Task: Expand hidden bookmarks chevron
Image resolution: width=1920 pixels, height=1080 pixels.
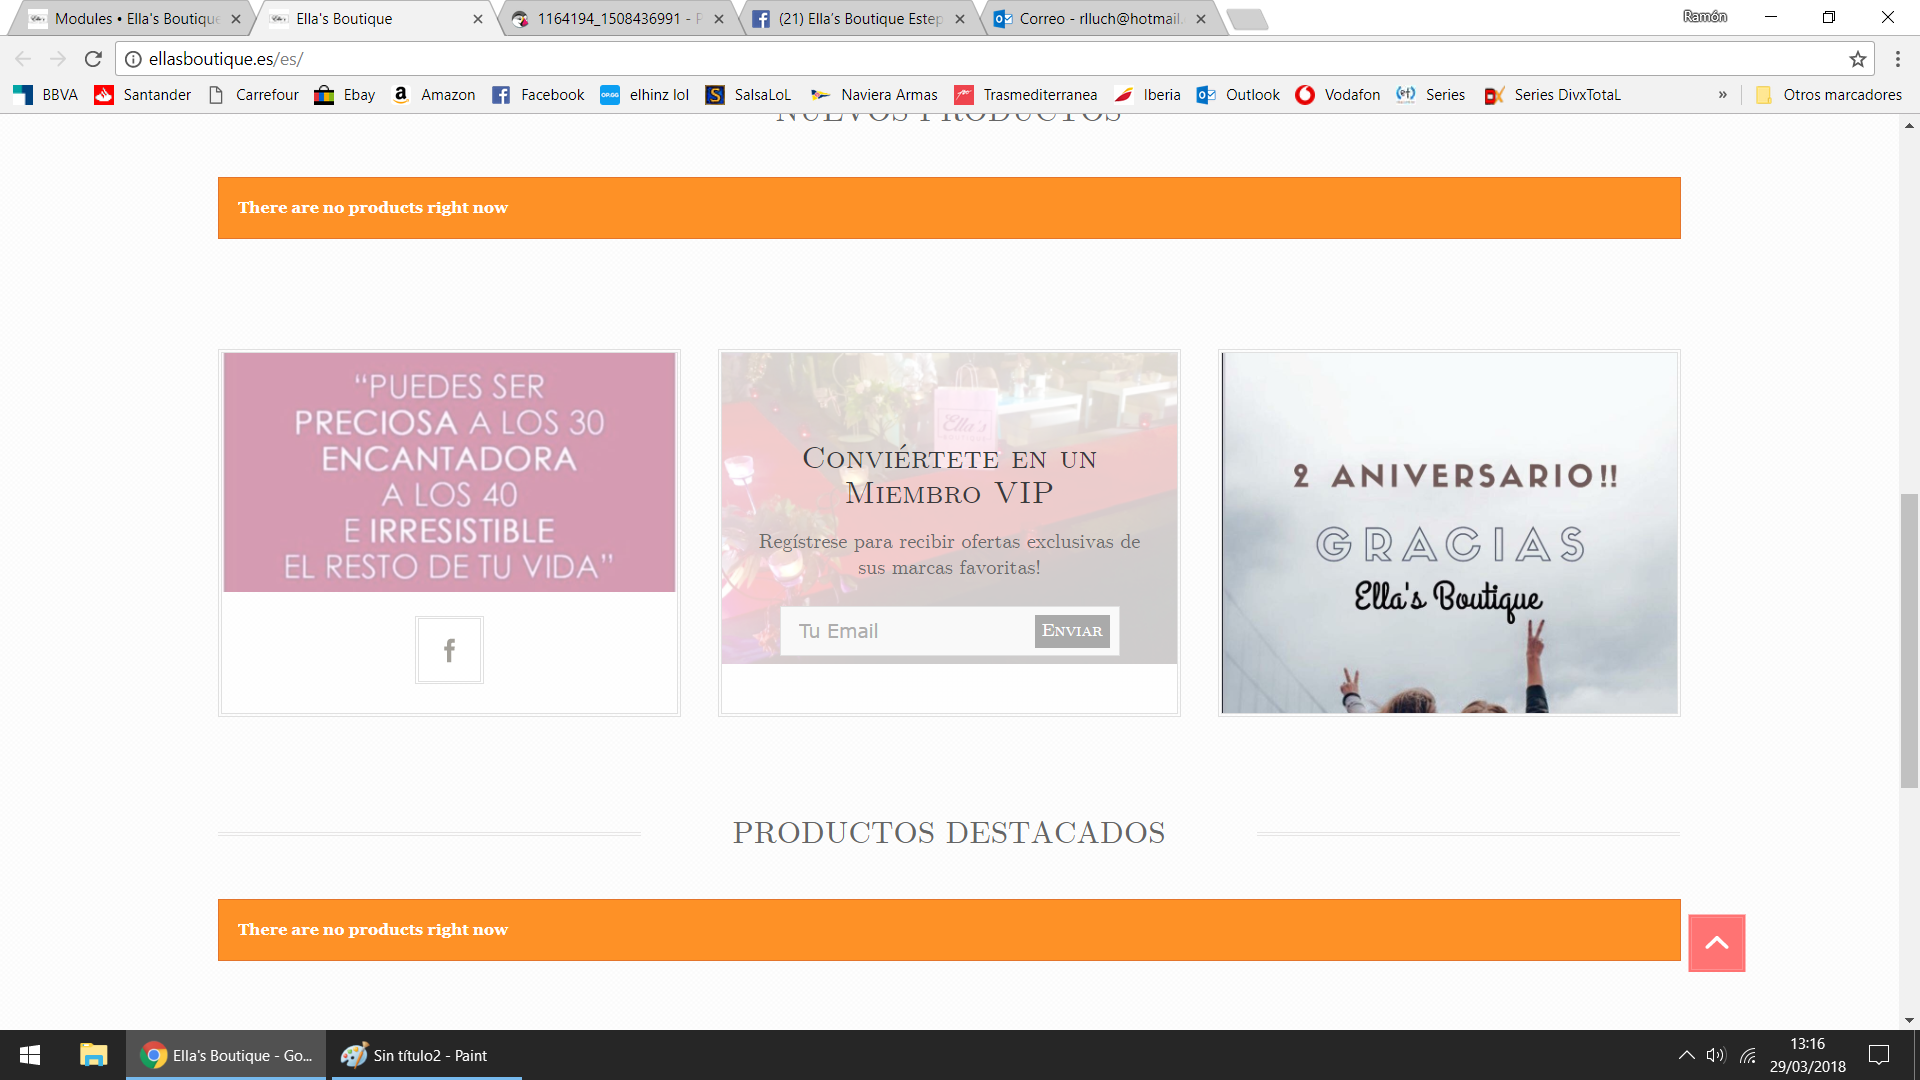Action: click(1722, 95)
